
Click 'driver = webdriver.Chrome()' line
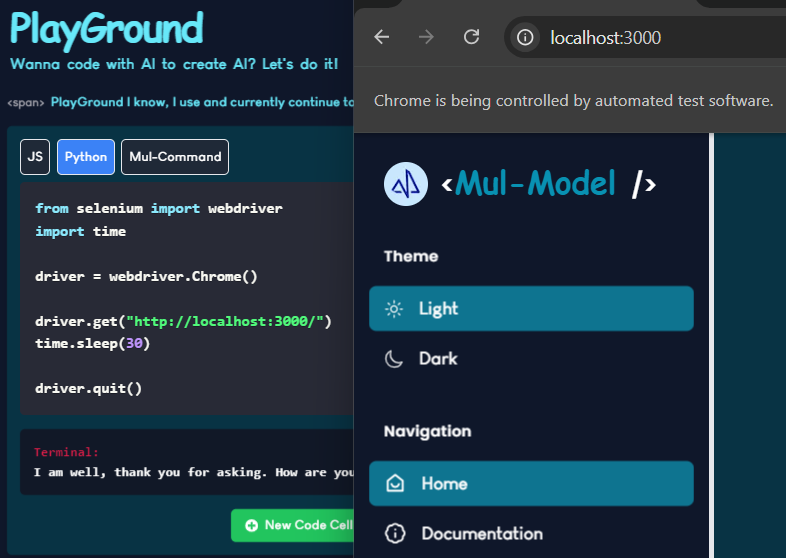(146, 276)
